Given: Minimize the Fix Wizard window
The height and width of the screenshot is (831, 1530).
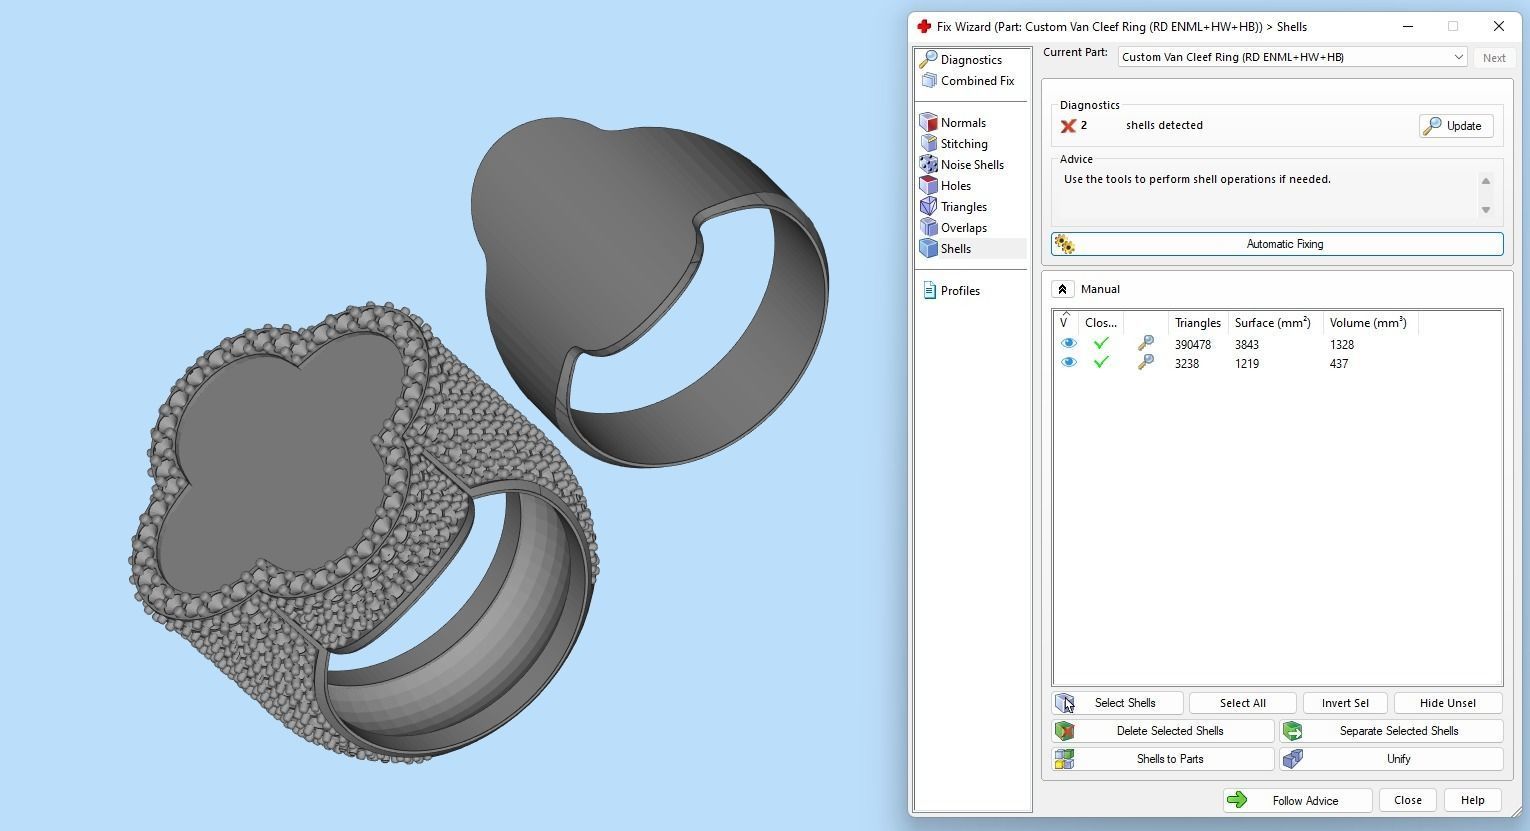Looking at the screenshot, I should [1407, 27].
